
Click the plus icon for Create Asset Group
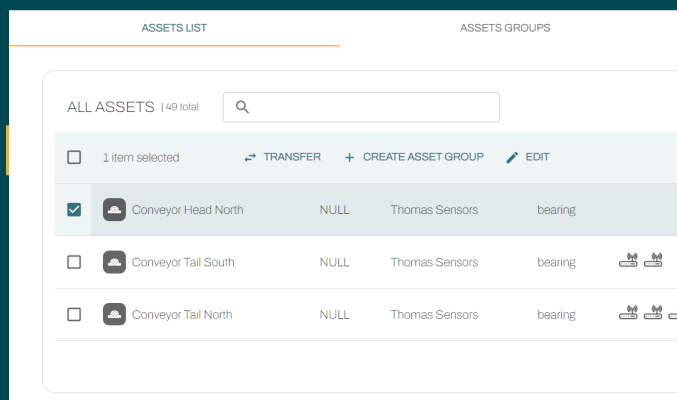tap(349, 157)
